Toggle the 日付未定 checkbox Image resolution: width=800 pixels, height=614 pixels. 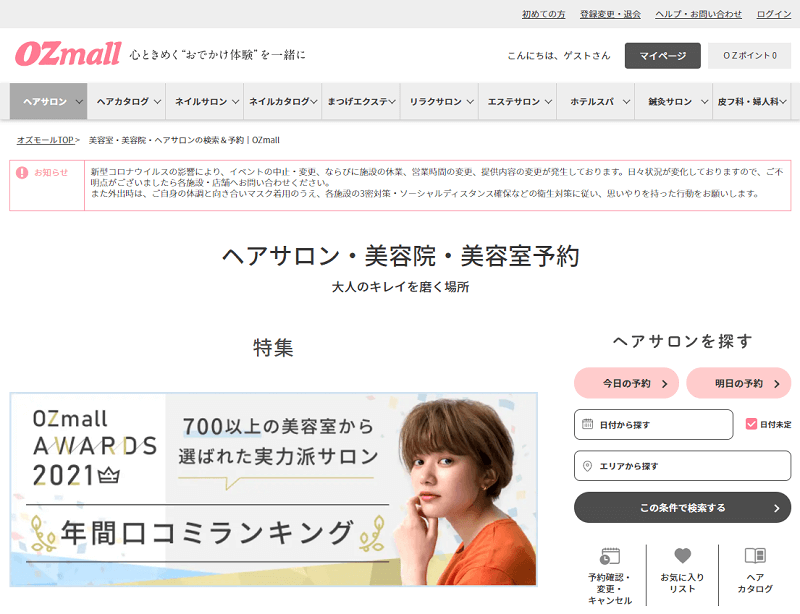751,424
